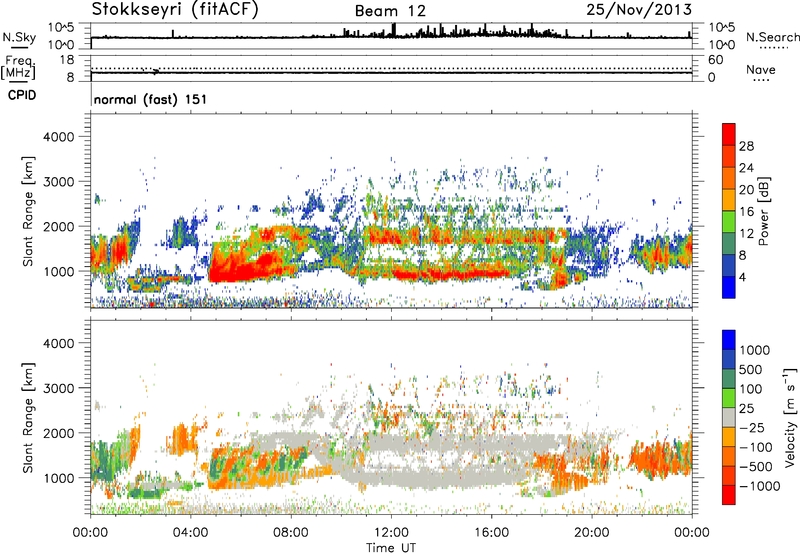Click the '4' tick on the power colorbar
The image size is (800, 554).
(x=742, y=277)
